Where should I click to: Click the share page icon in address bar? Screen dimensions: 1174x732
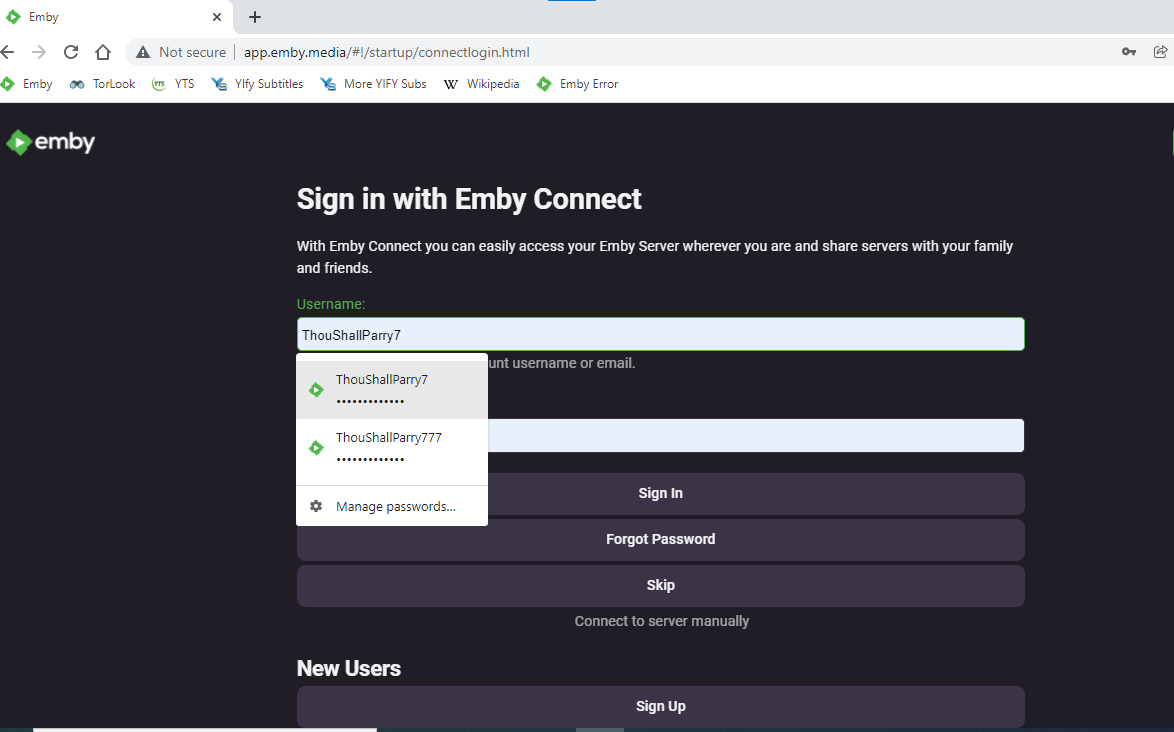tap(1160, 52)
